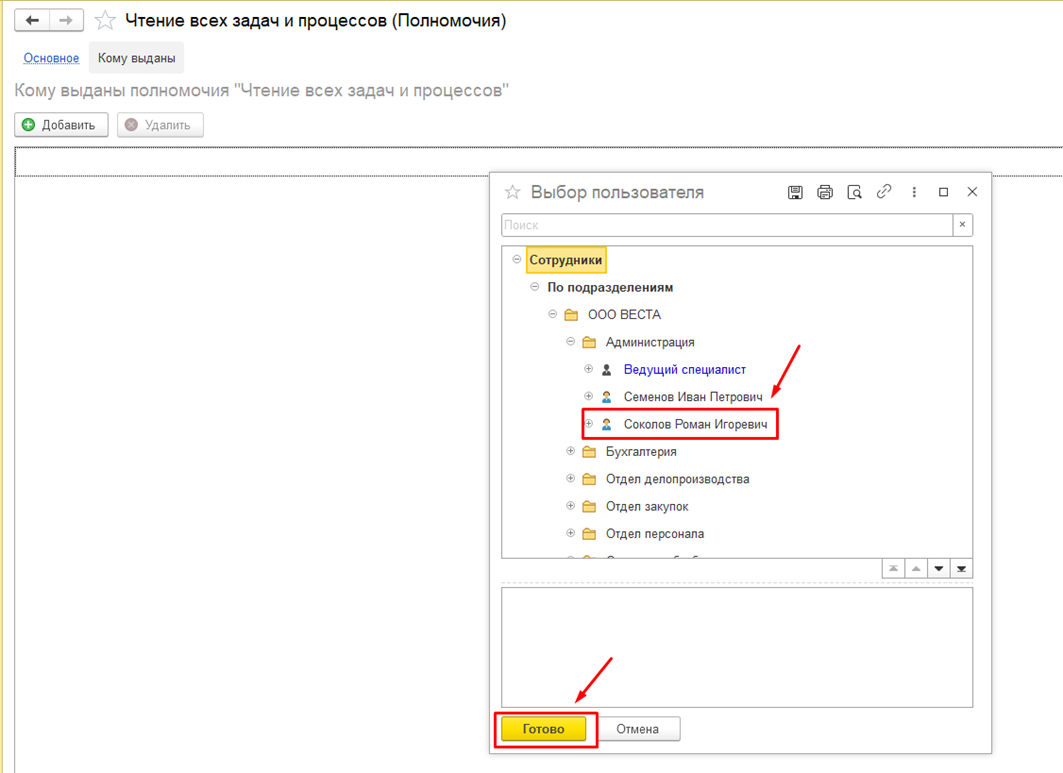The image size is (1063, 773).
Task: Go back with the left arrow button
Action: click(32, 20)
